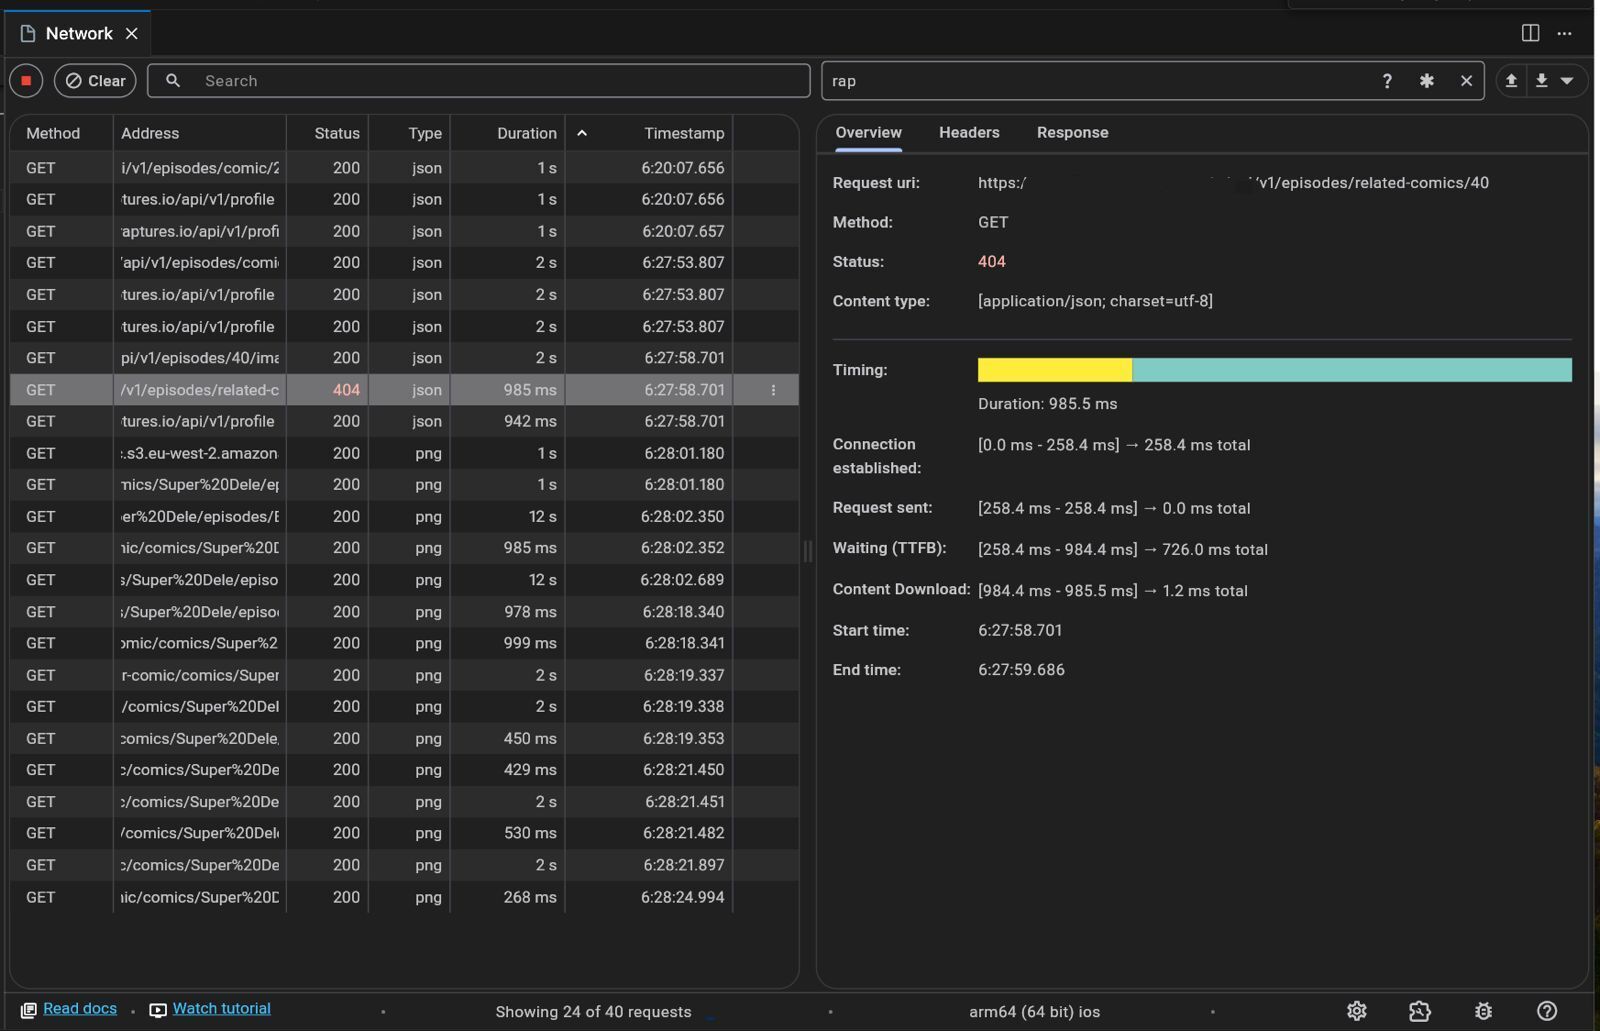
Task: Select the Network tab
Action: 78,33
